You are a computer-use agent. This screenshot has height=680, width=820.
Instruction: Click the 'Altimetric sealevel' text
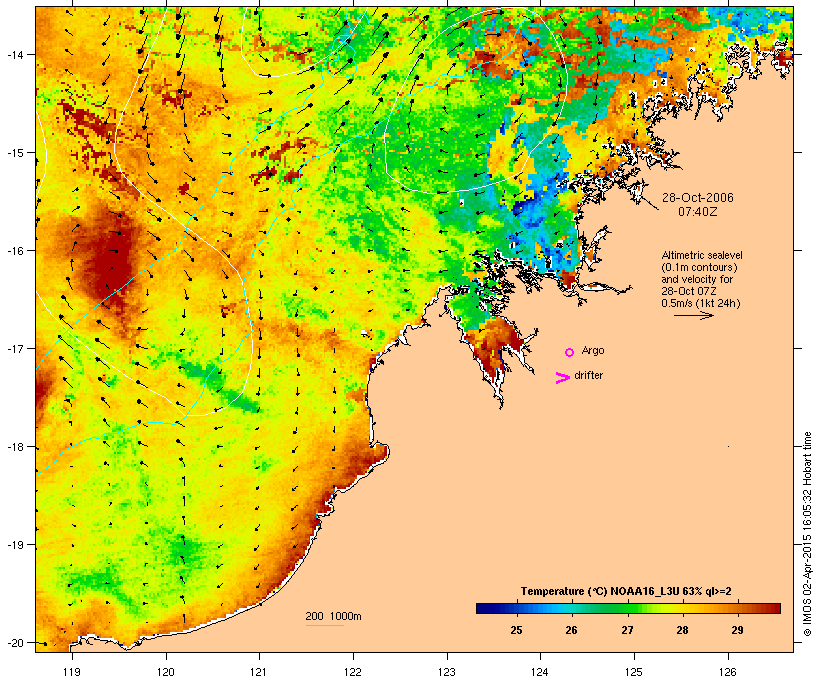tap(702, 255)
